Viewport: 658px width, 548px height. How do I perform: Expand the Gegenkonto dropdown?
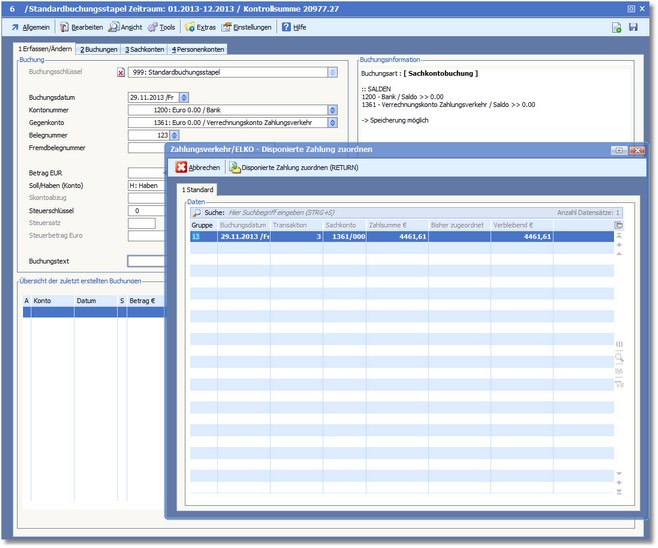click(332, 122)
